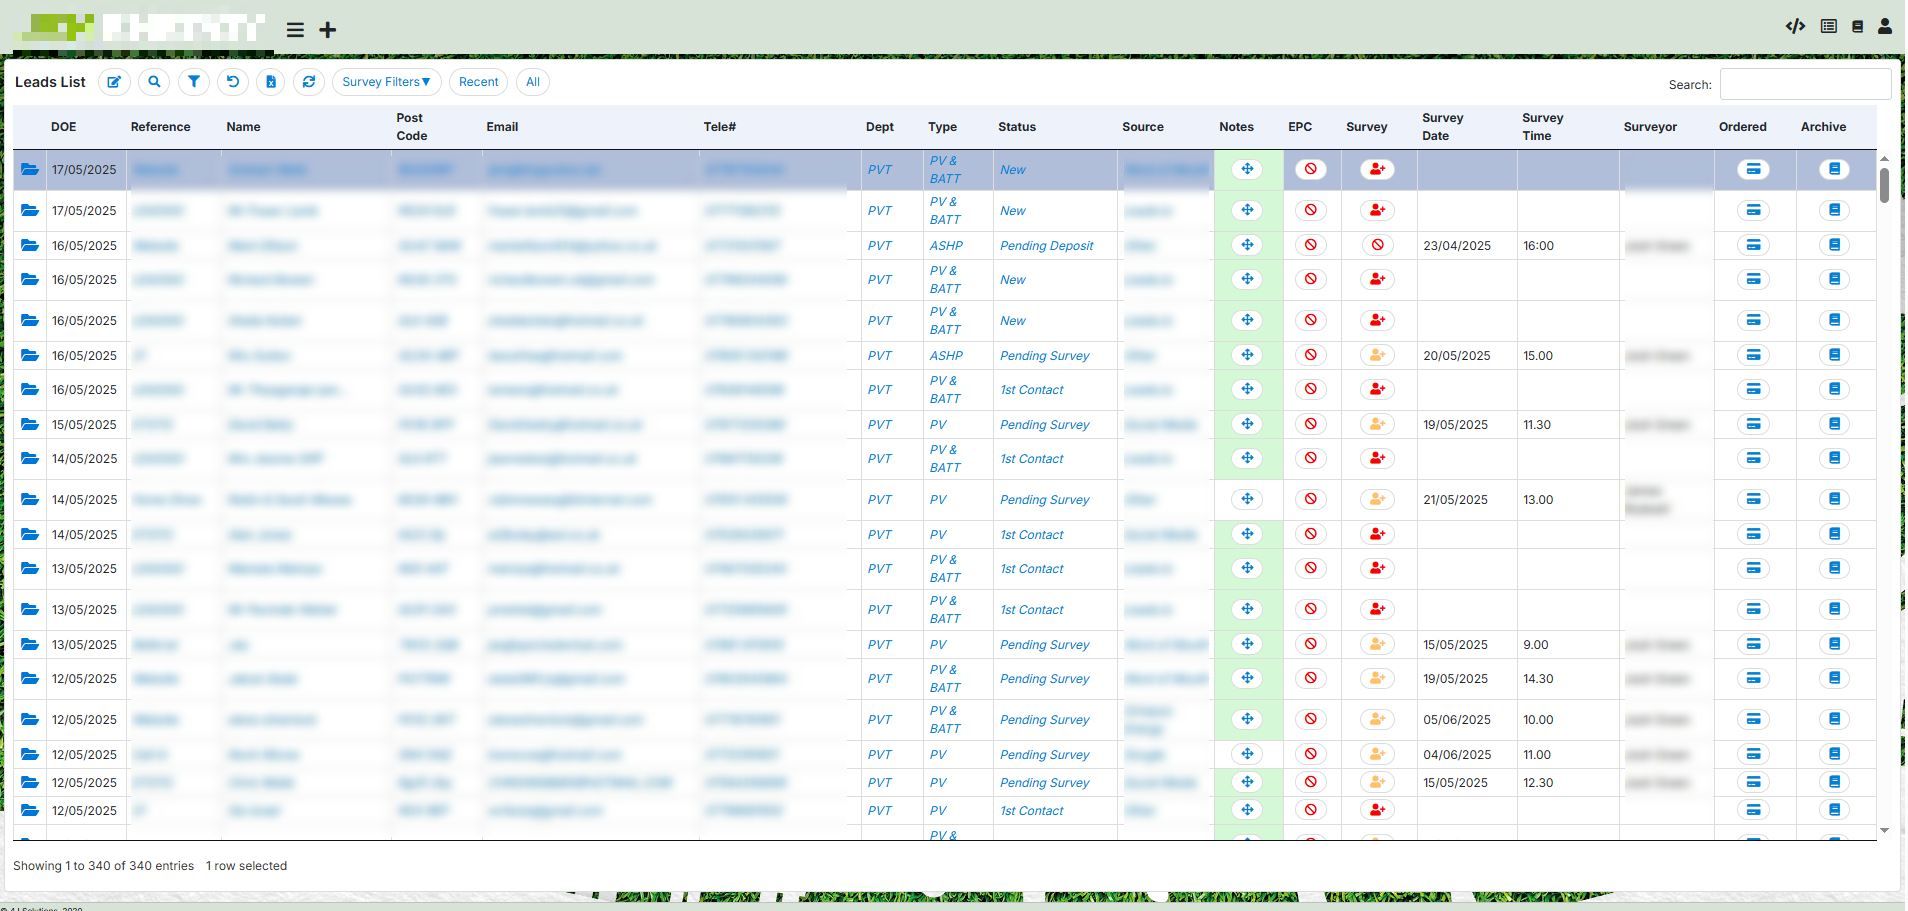Export leads with the Excel file icon
The image size is (1908, 911).
click(271, 82)
